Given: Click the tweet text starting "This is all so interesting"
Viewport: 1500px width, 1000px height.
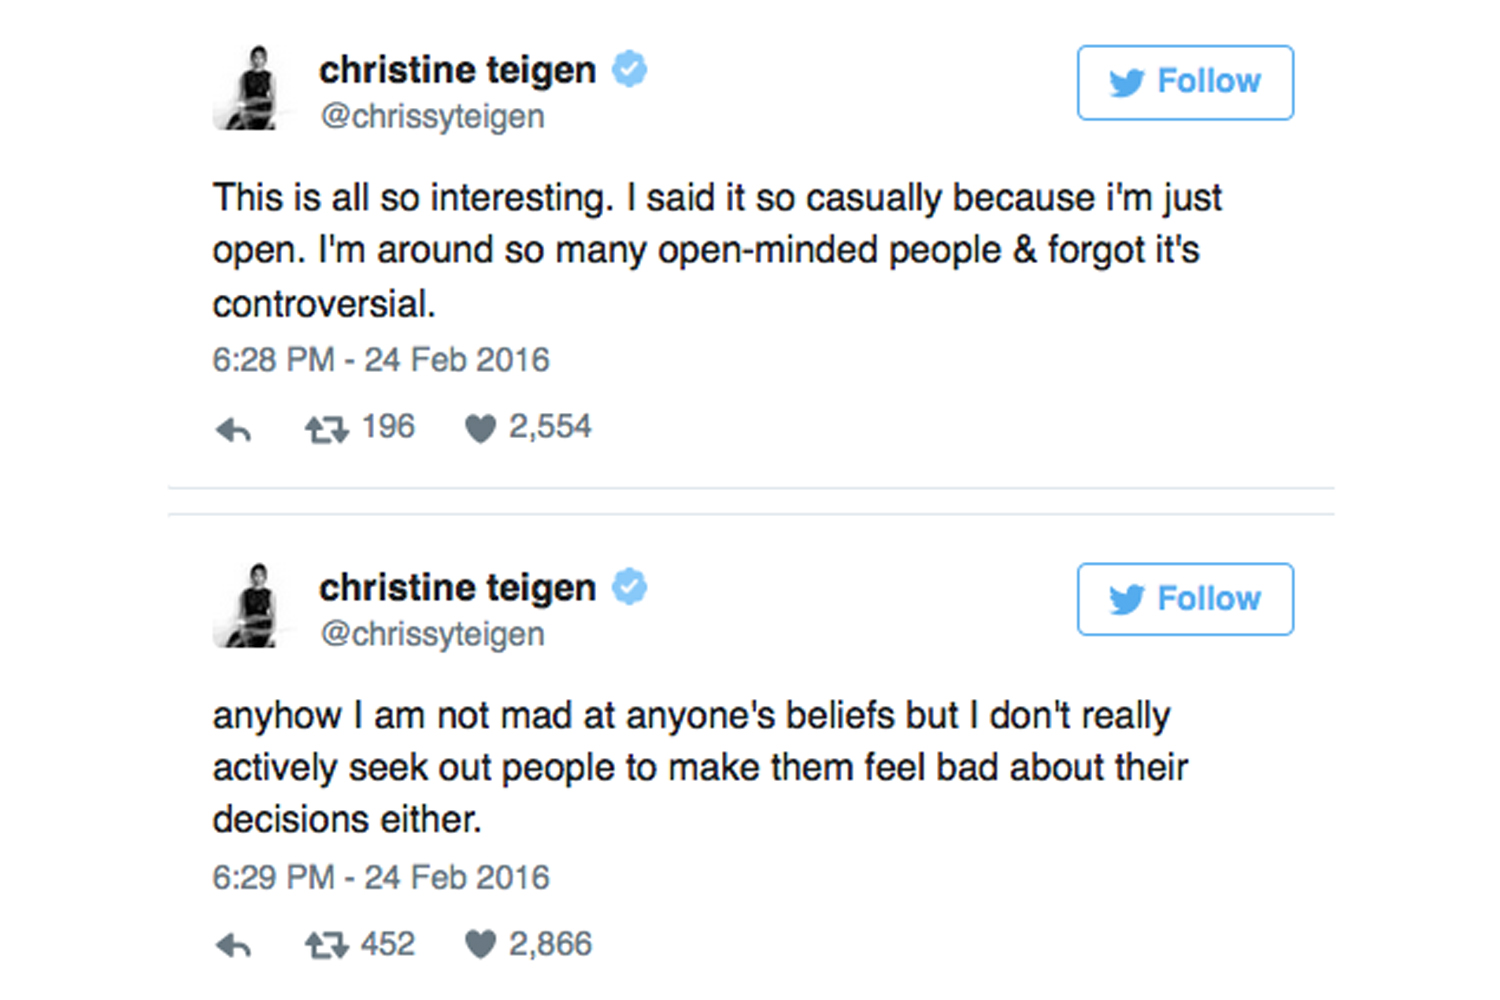Looking at the screenshot, I should (715, 250).
